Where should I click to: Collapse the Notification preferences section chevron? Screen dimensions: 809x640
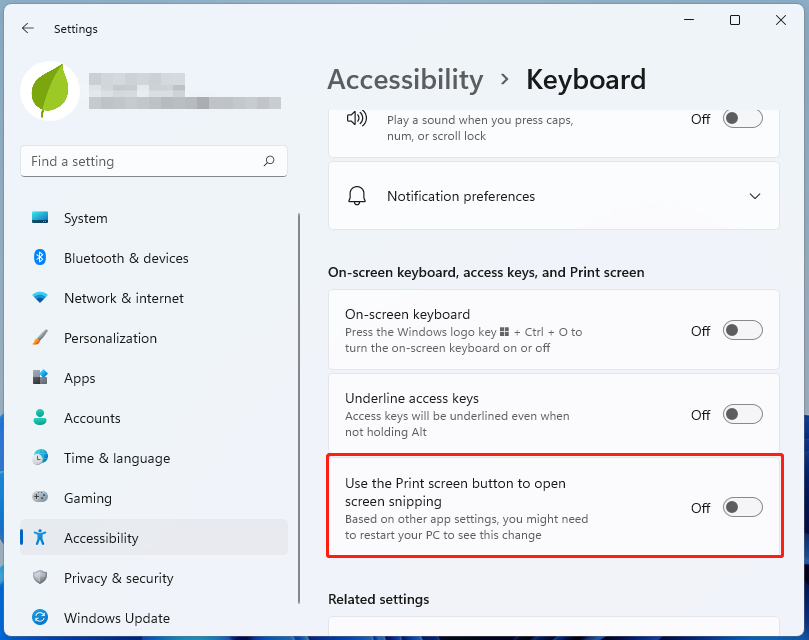pyautogui.click(x=755, y=196)
